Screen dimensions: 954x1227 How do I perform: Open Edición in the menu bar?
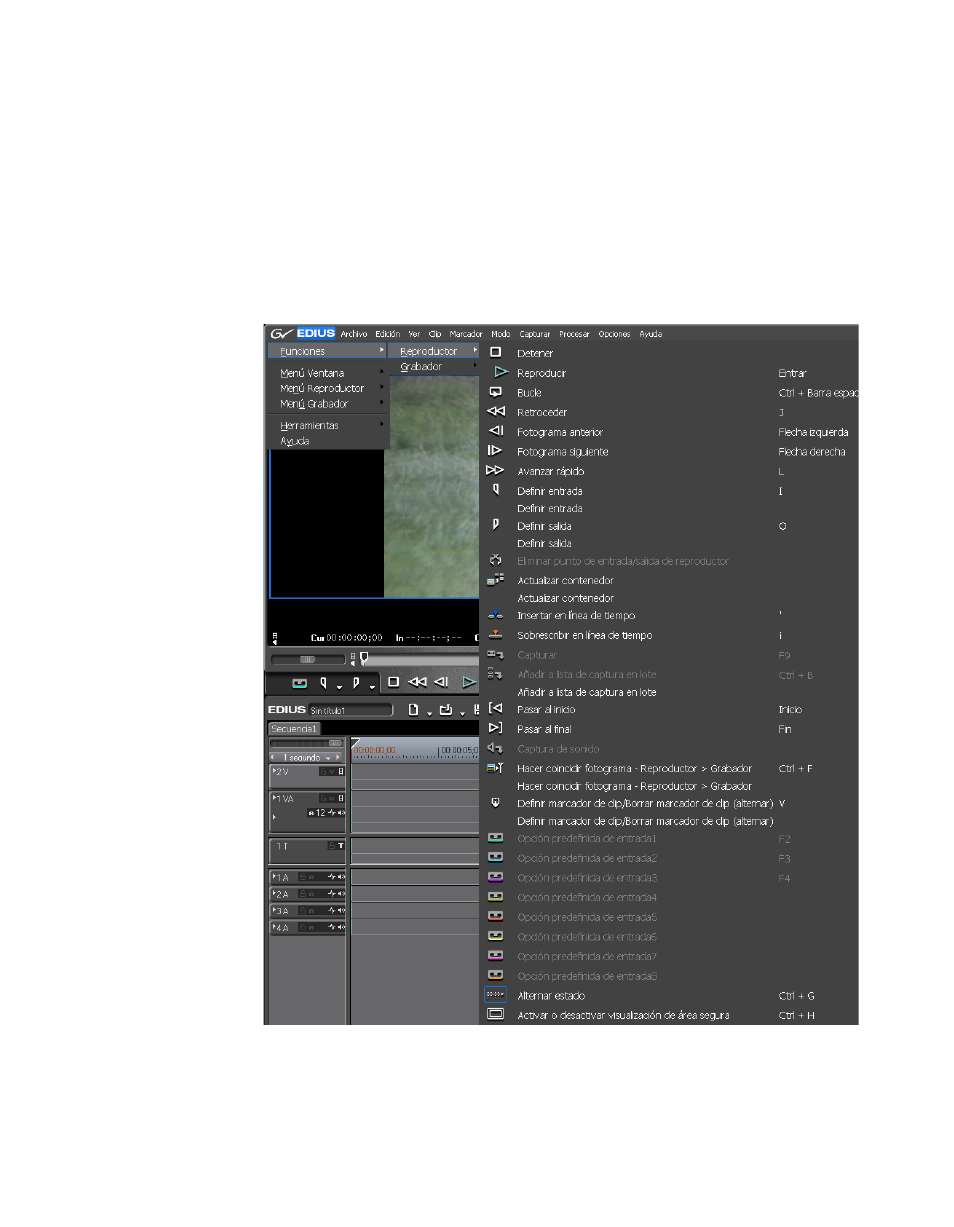click(387, 334)
